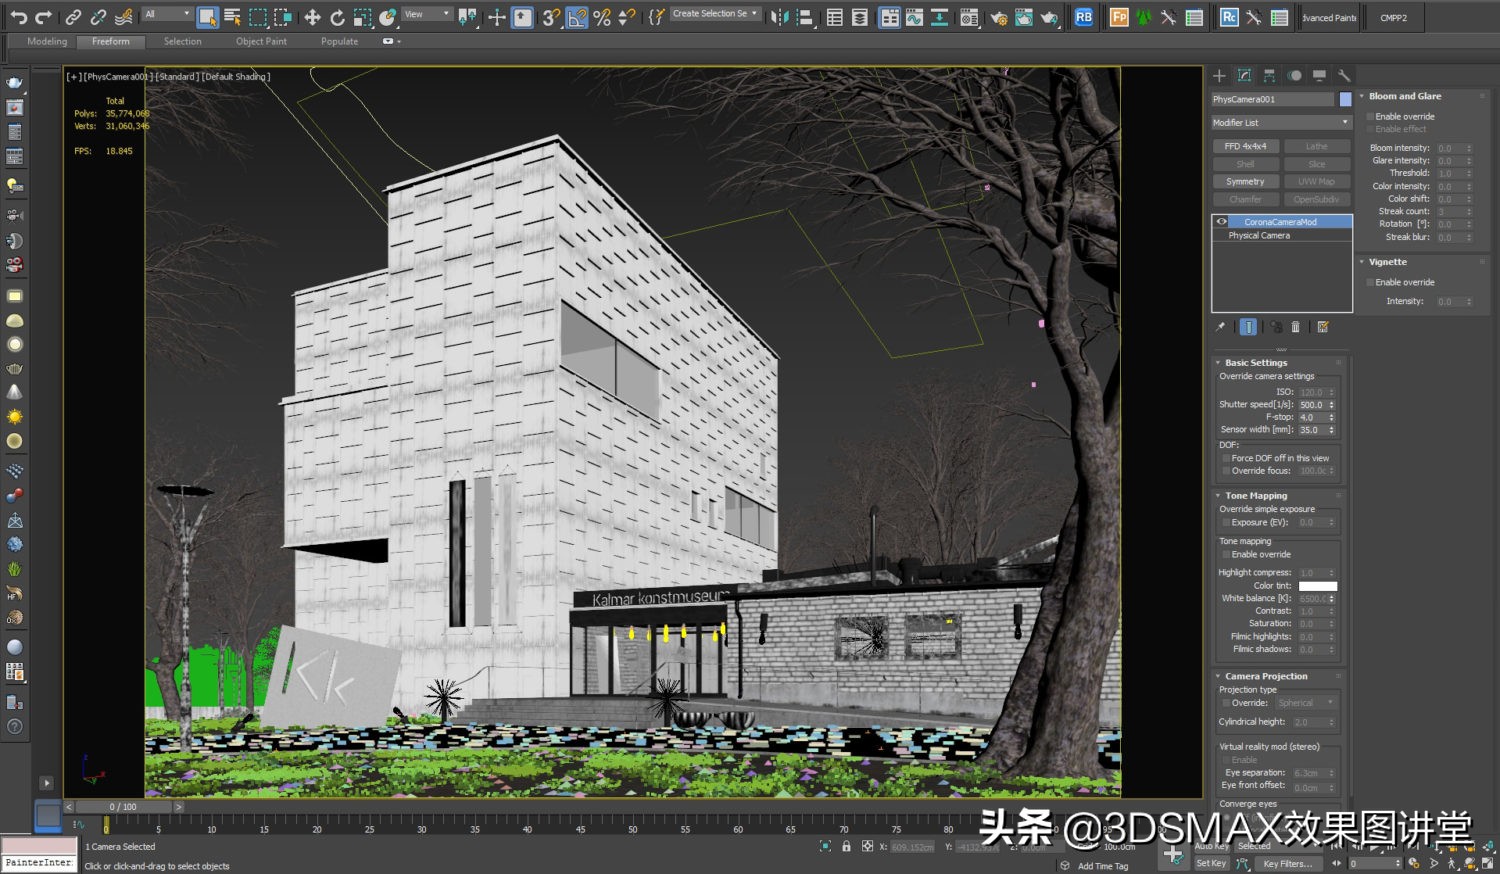The width and height of the screenshot is (1500, 874).
Task: Check Enable override under Vignette
Action: pos(1371,283)
